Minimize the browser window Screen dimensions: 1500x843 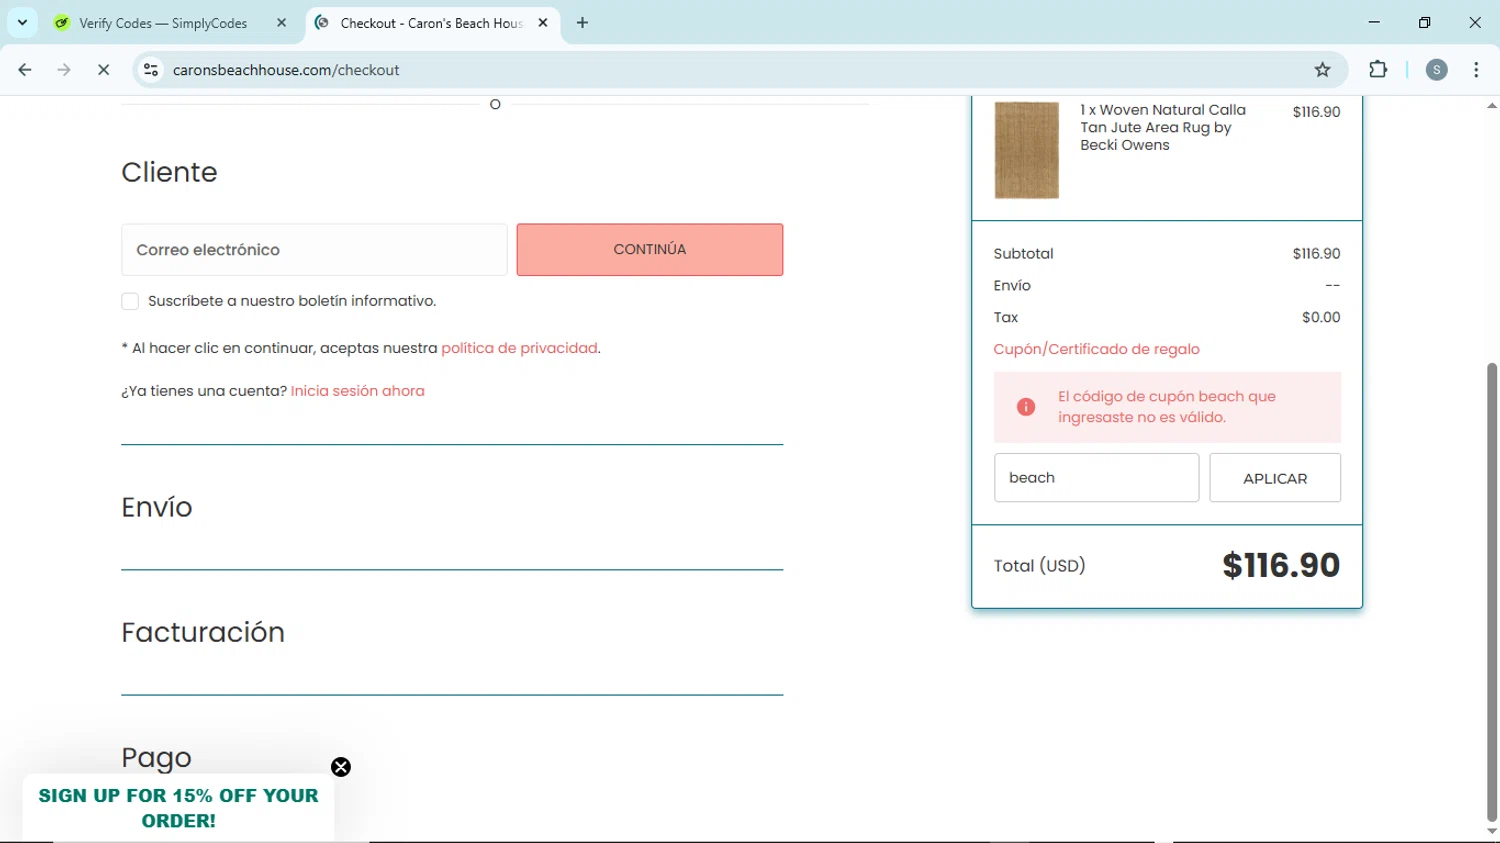click(1374, 22)
